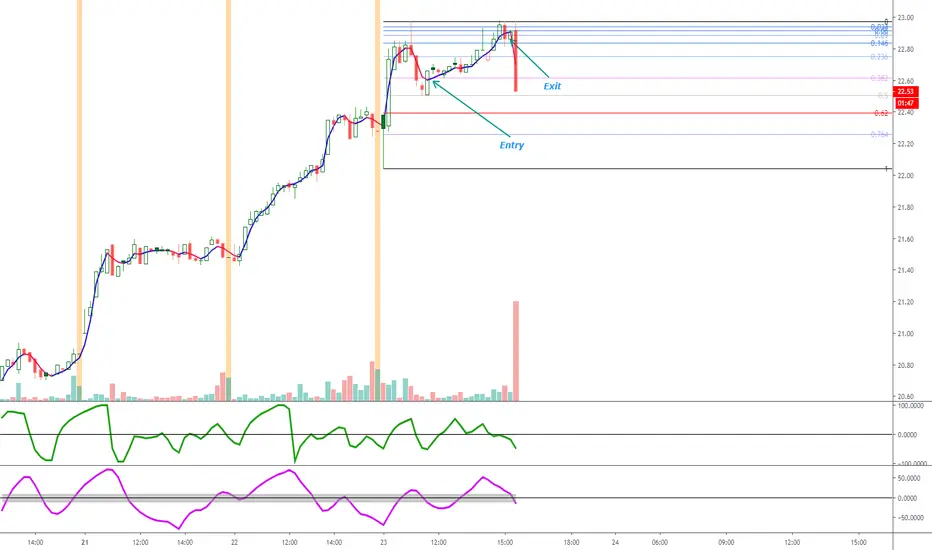The image size is (932, 550).
Task: Click the red 22.53 current price label
Action: coord(906,92)
